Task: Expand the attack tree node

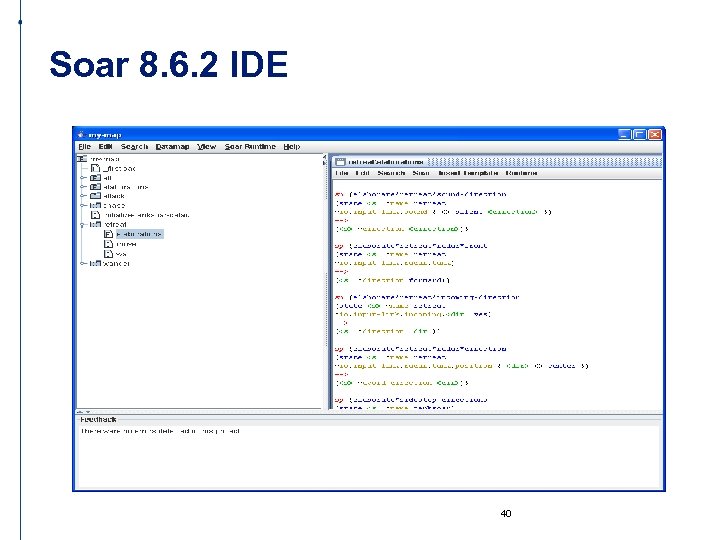Action: 83,196
